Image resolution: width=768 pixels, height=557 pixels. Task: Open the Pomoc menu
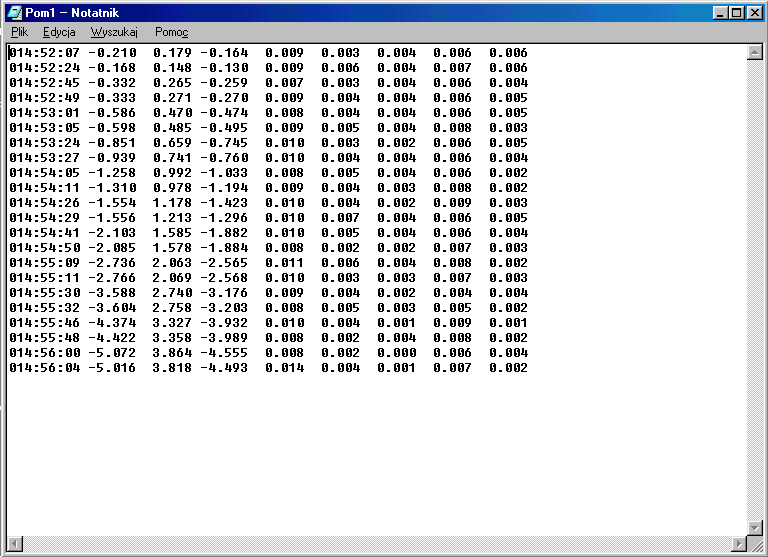[171, 32]
